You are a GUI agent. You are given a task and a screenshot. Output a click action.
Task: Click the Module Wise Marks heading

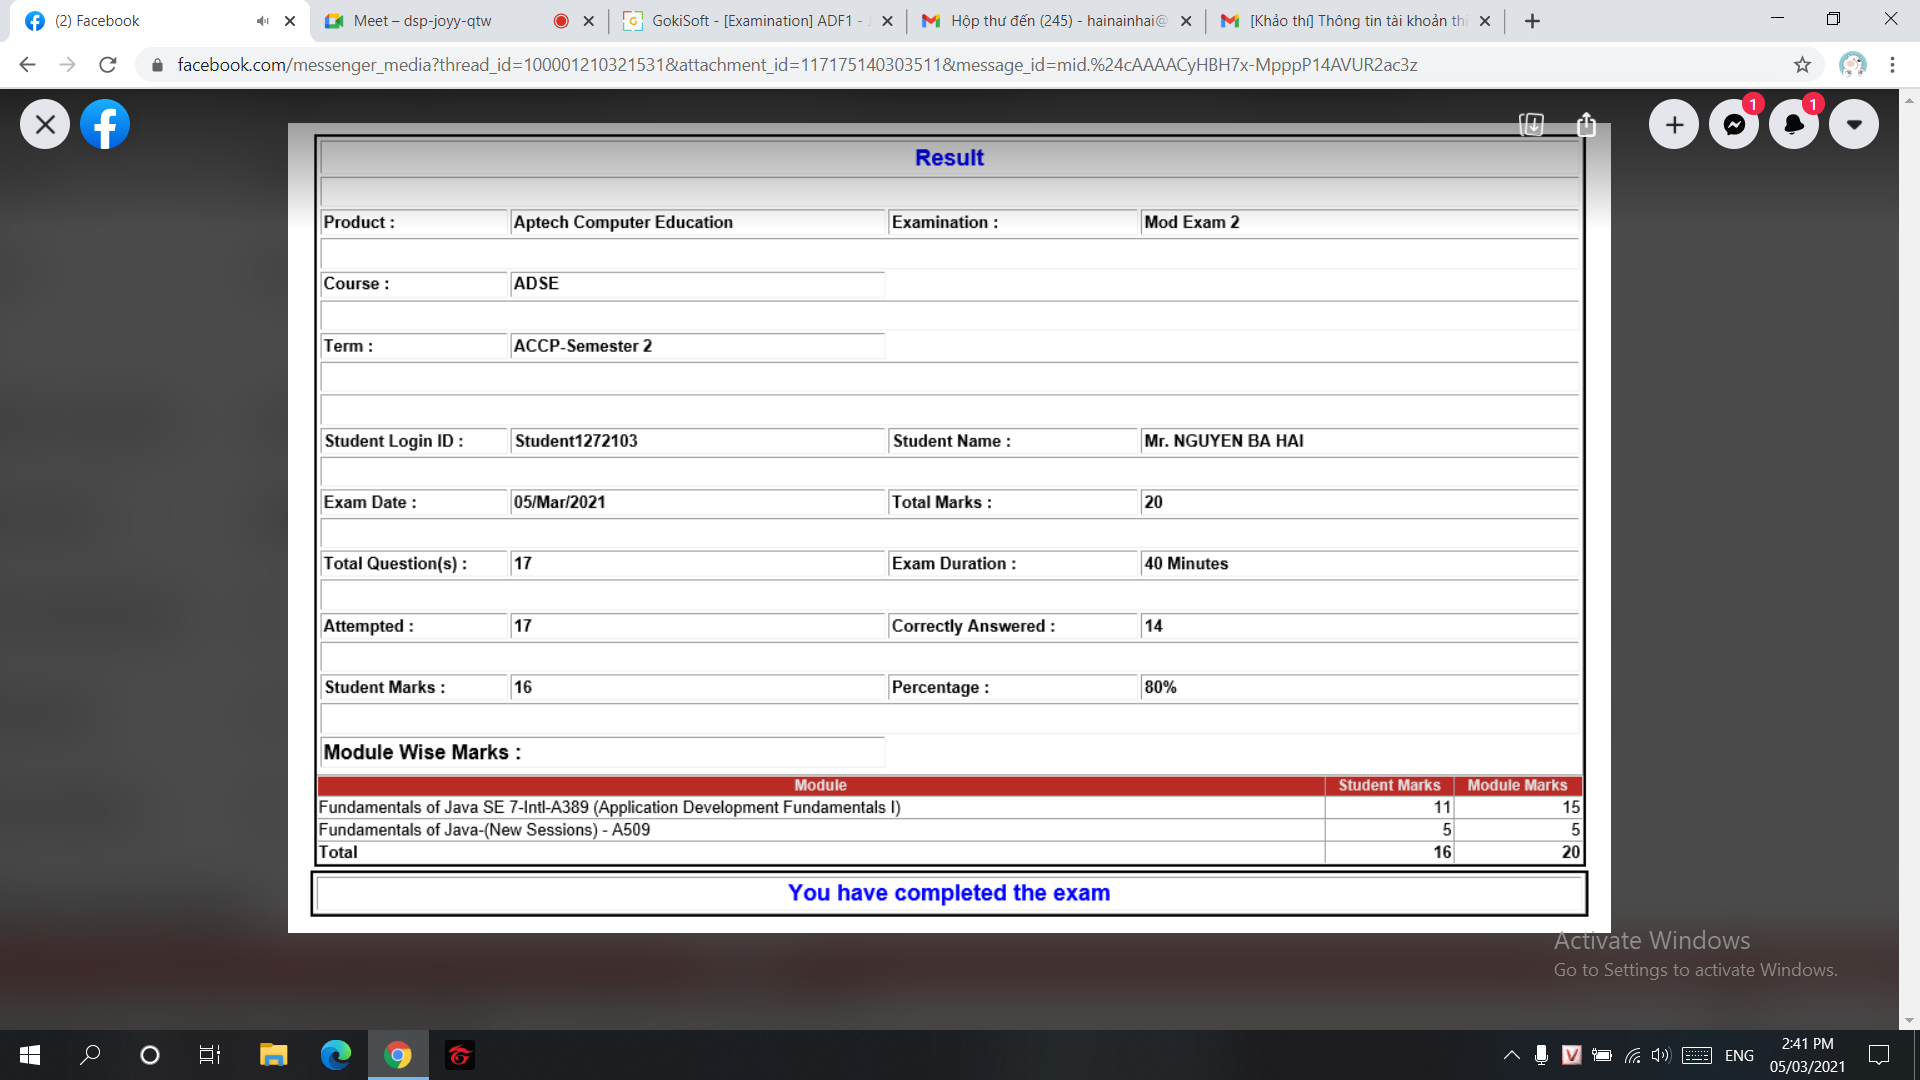coord(422,752)
